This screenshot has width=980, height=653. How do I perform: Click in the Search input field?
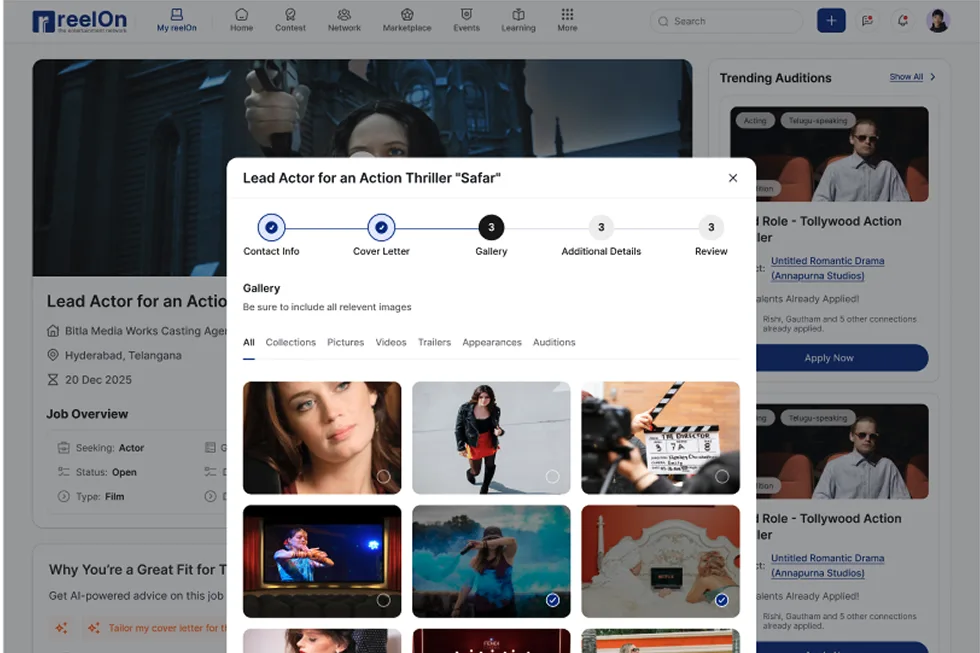[x=730, y=21]
